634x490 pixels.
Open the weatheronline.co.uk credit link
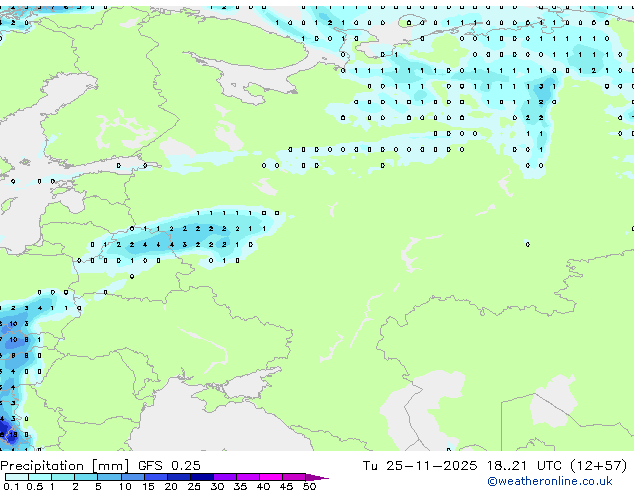[x=550, y=481]
